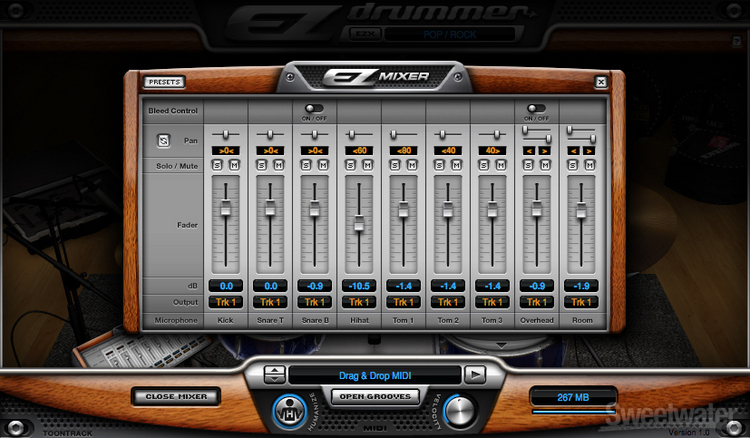Mute the Snare T channel
Screen dimensions: 750x438
(279, 165)
